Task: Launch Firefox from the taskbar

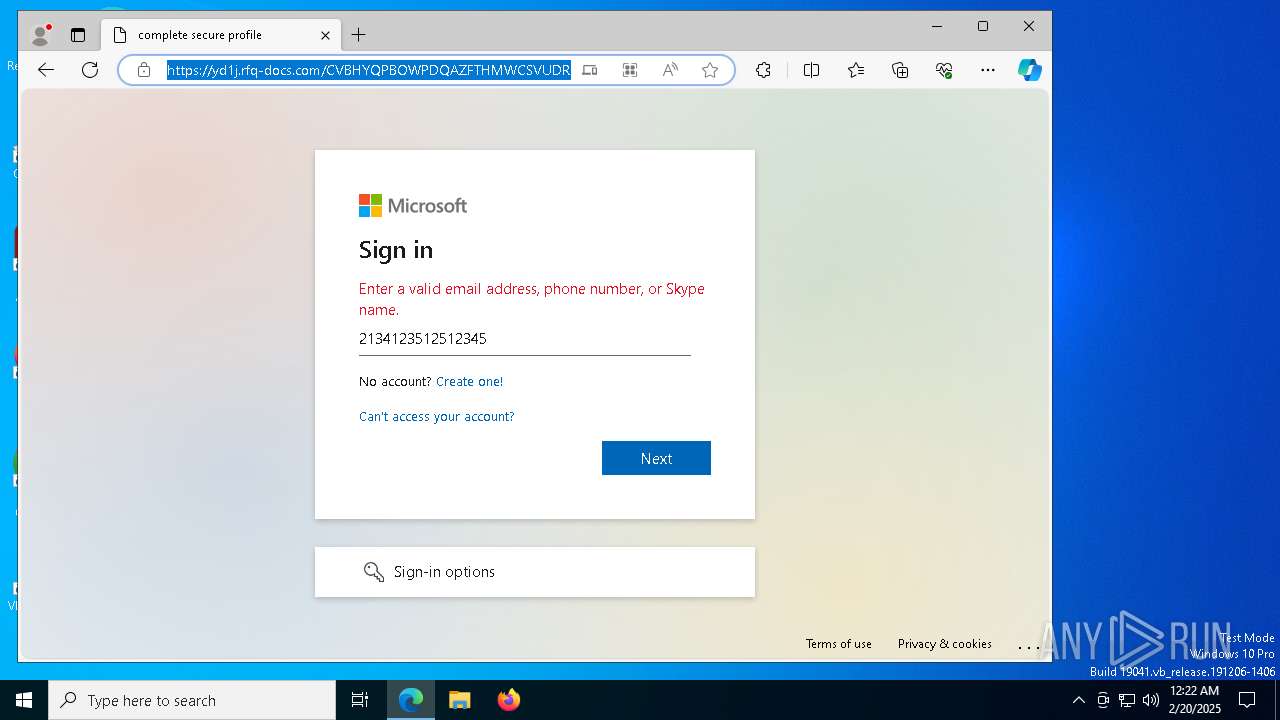Action: click(x=508, y=700)
